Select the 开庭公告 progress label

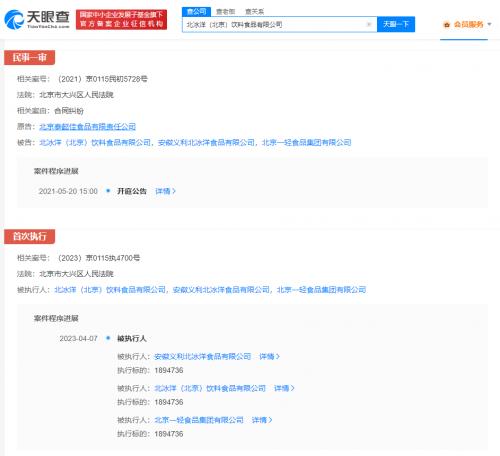tap(132, 191)
